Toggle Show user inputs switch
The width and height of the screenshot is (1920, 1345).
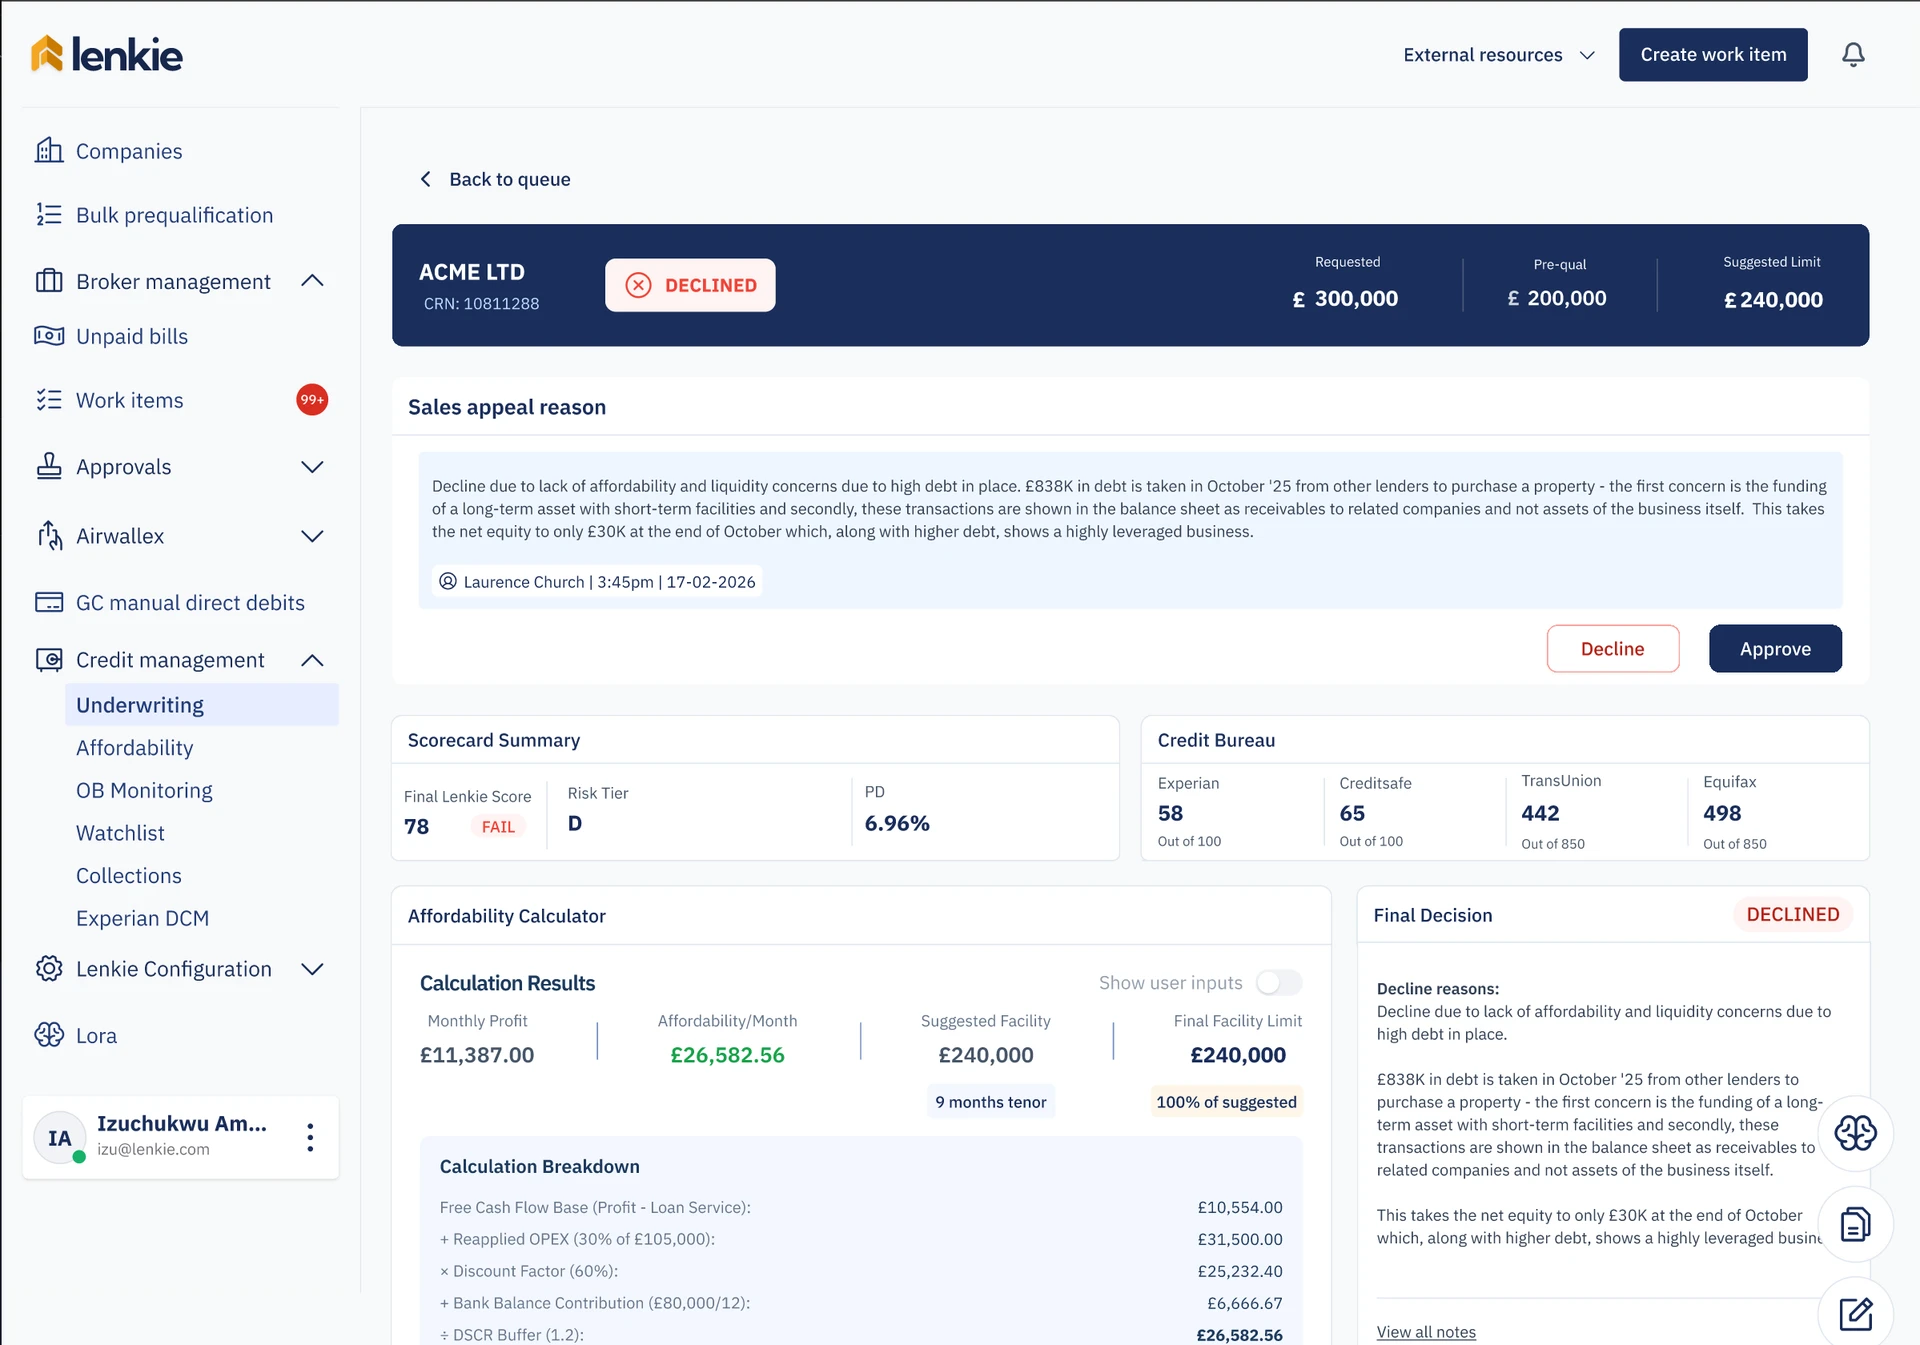[1279, 983]
